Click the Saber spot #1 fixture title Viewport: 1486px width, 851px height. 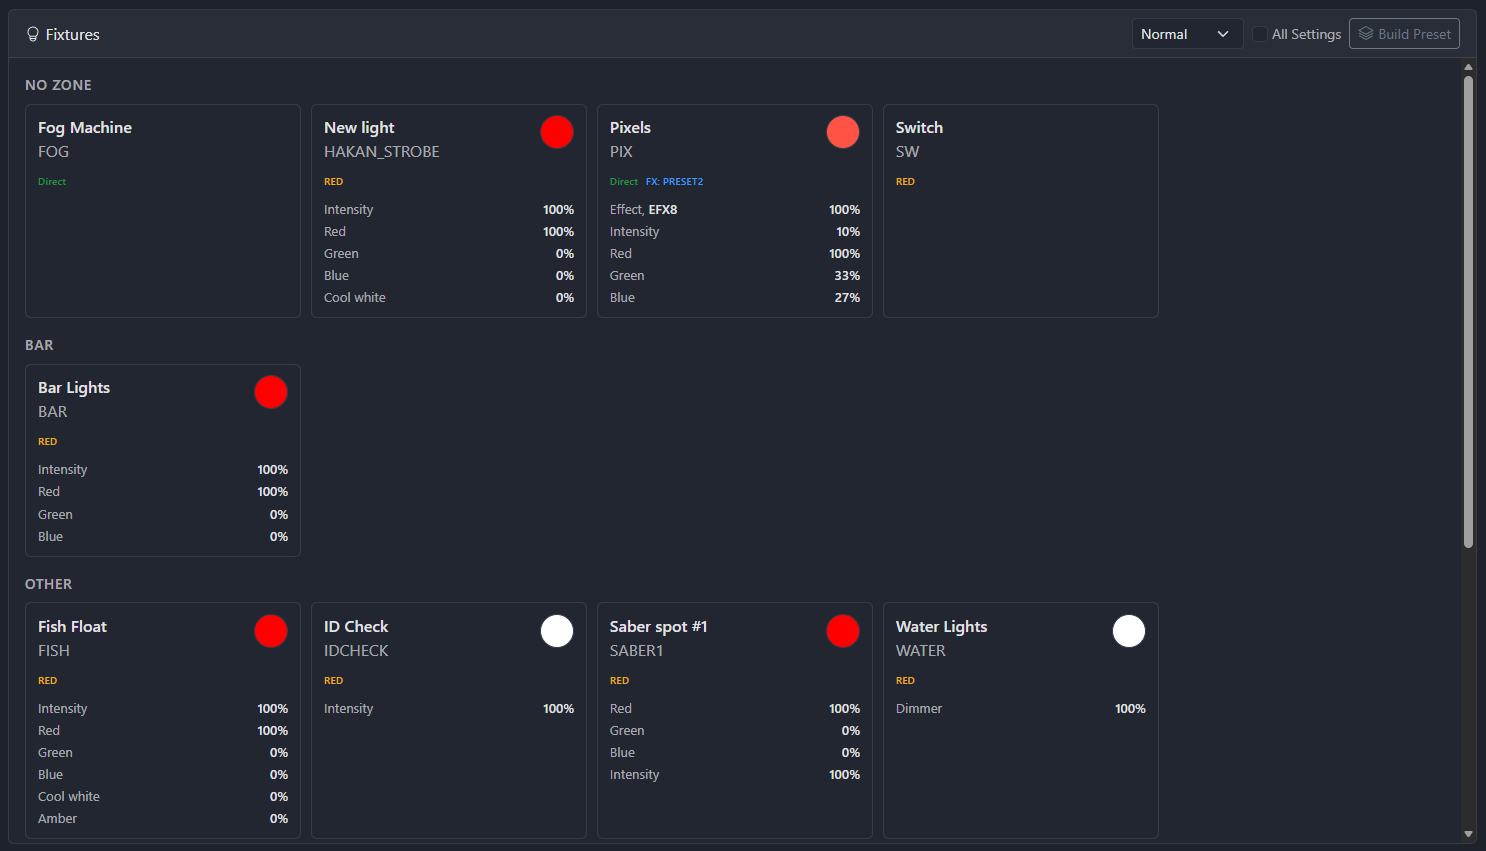click(x=658, y=627)
